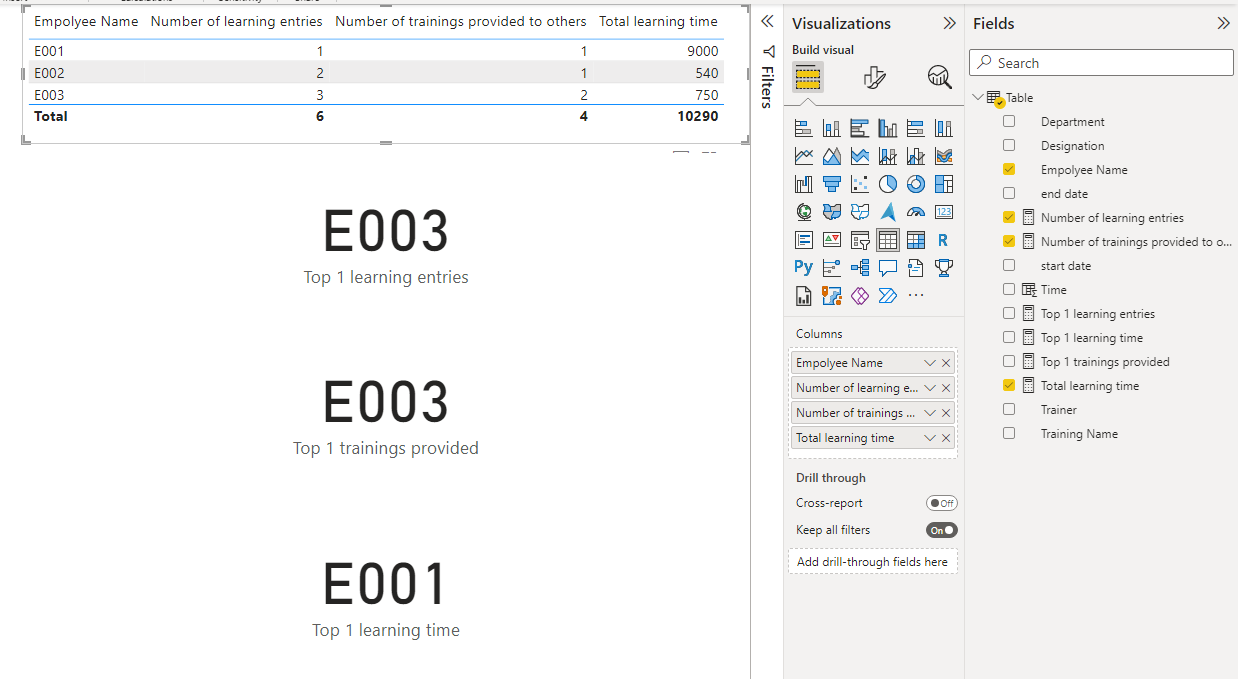Select the Decomposition tree visual
The image size is (1238, 679).
point(859,268)
